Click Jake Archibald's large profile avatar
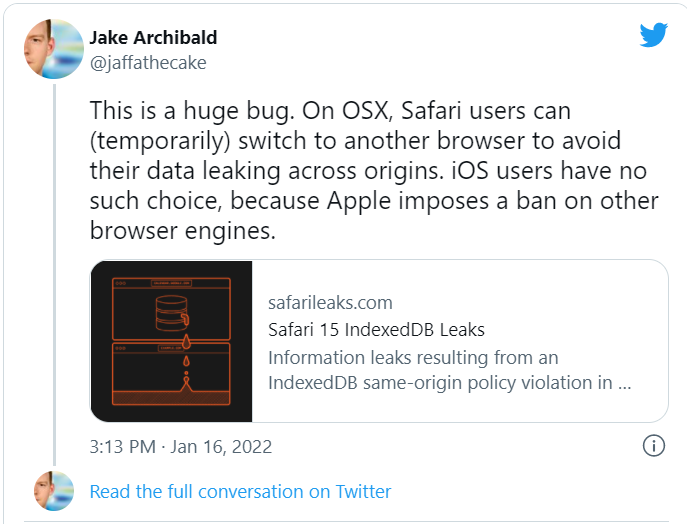The height and width of the screenshot is (524, 687). pos(52,49)
